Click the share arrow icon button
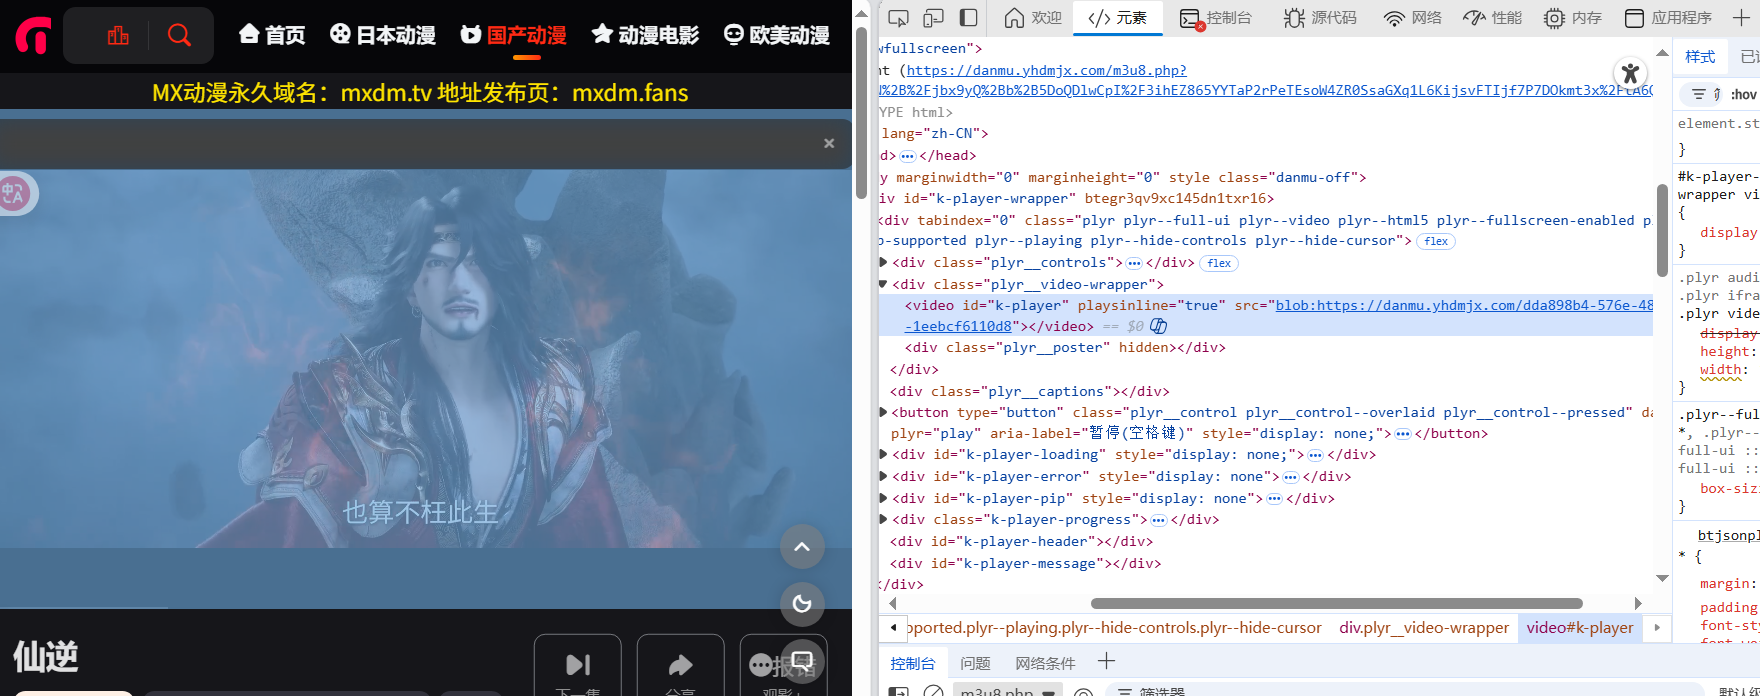Image resolution: width=1760 pixels, height=696 pixels. (680, 665)
